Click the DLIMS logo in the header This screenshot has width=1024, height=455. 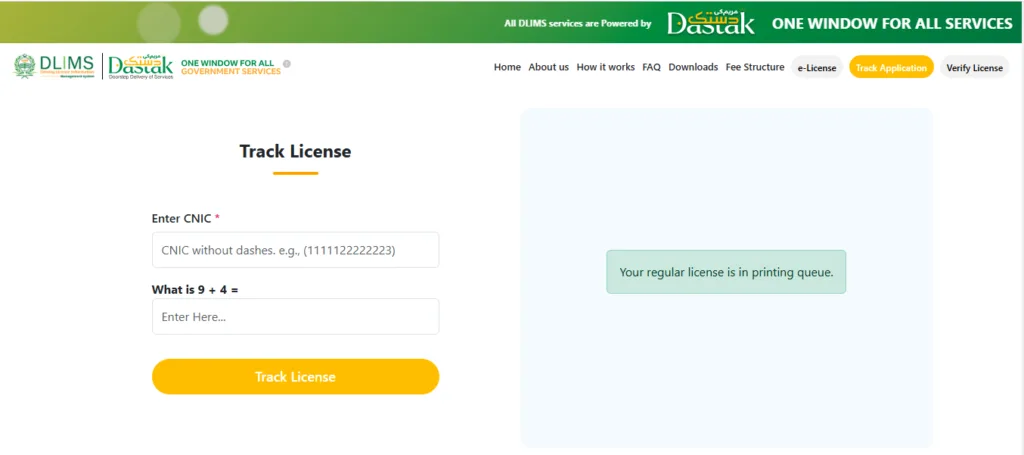pos(54,66)
